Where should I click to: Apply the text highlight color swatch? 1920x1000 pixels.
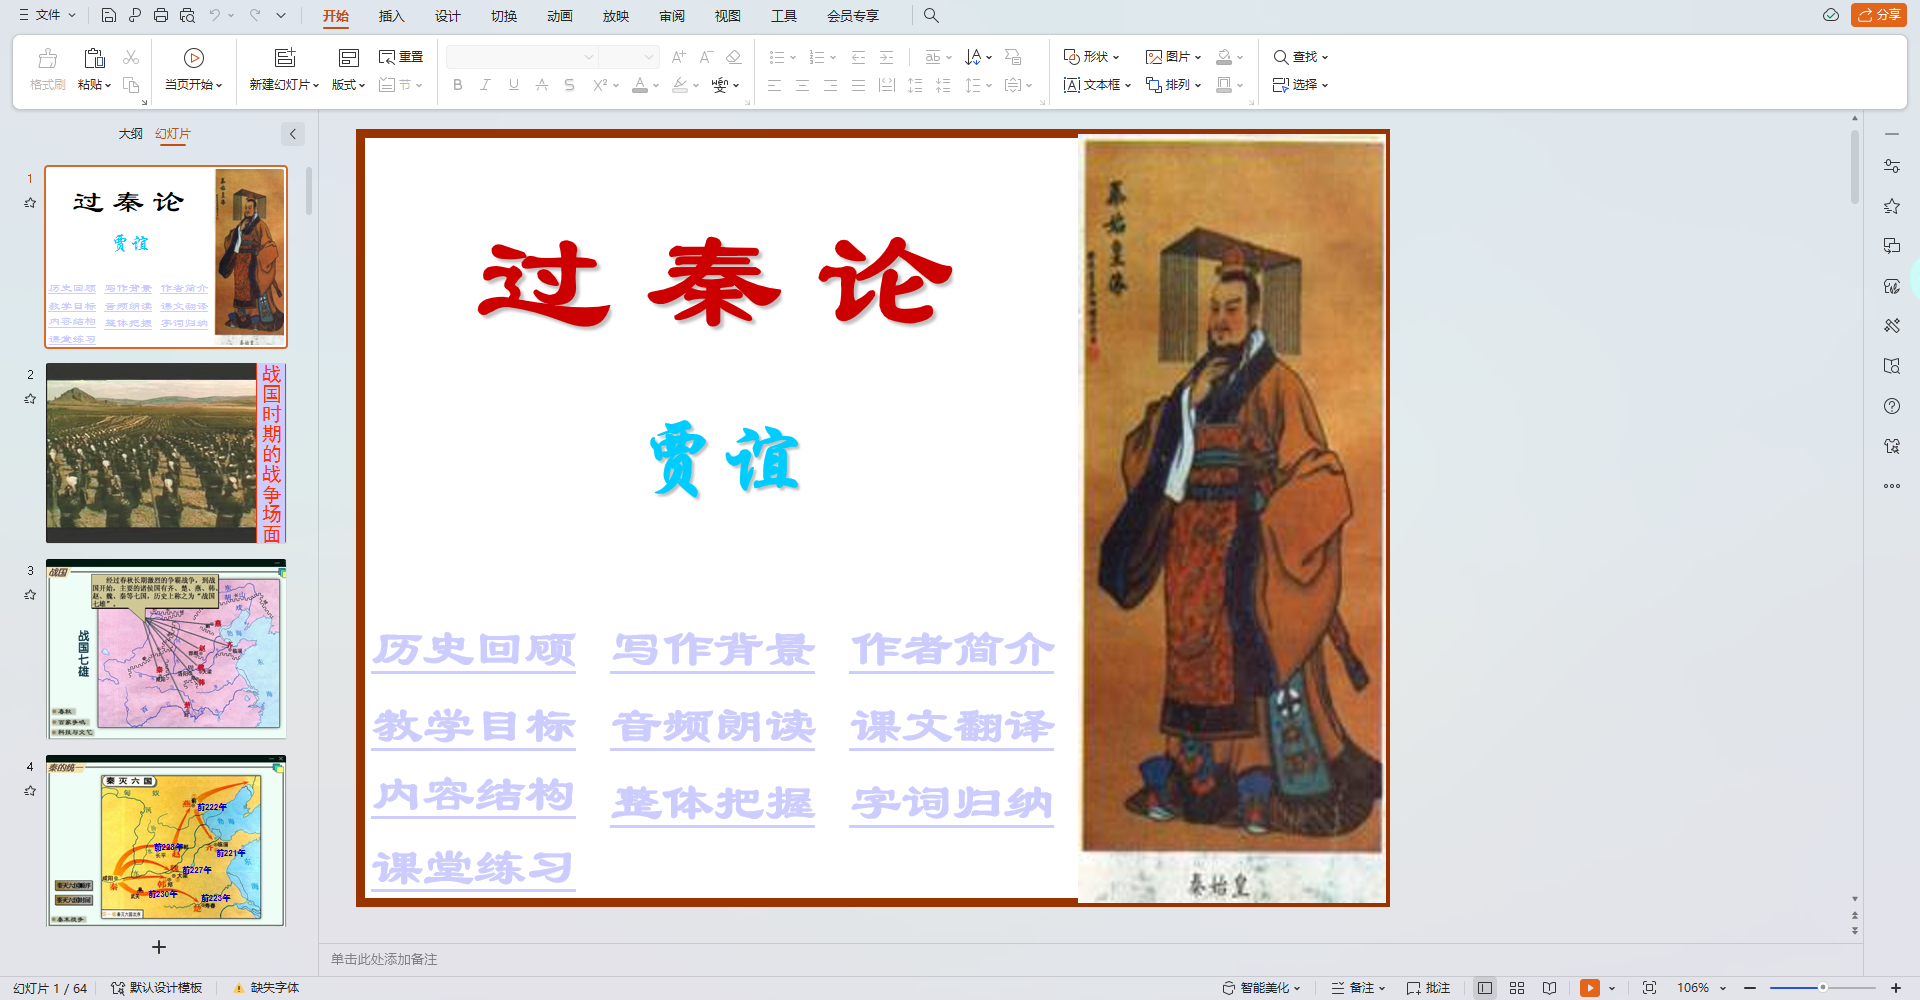point(680,85)
